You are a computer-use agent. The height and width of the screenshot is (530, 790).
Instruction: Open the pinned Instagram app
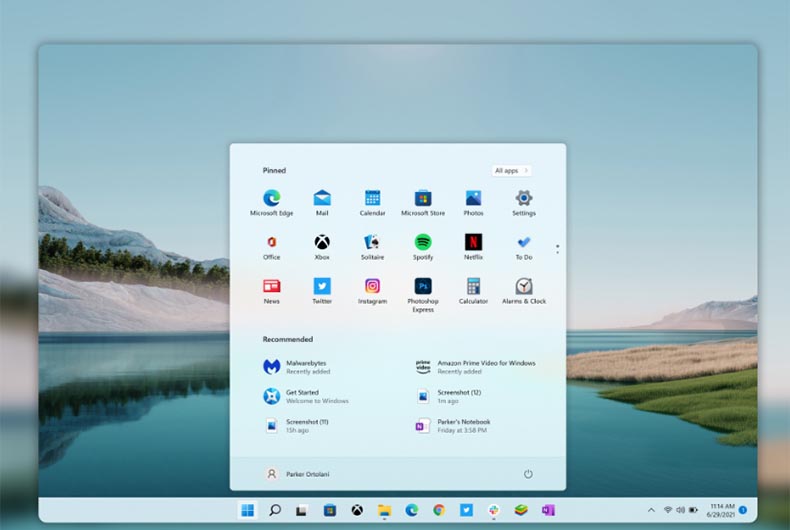[x=372, y=291]
